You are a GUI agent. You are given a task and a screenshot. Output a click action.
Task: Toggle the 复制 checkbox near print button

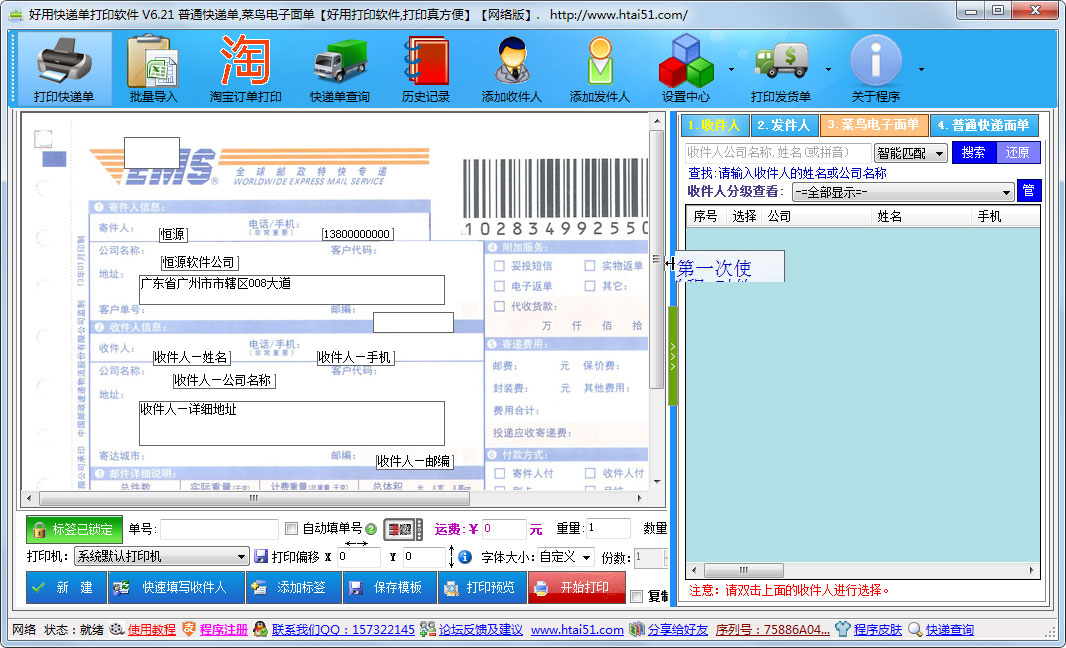(x=636, y=596)
